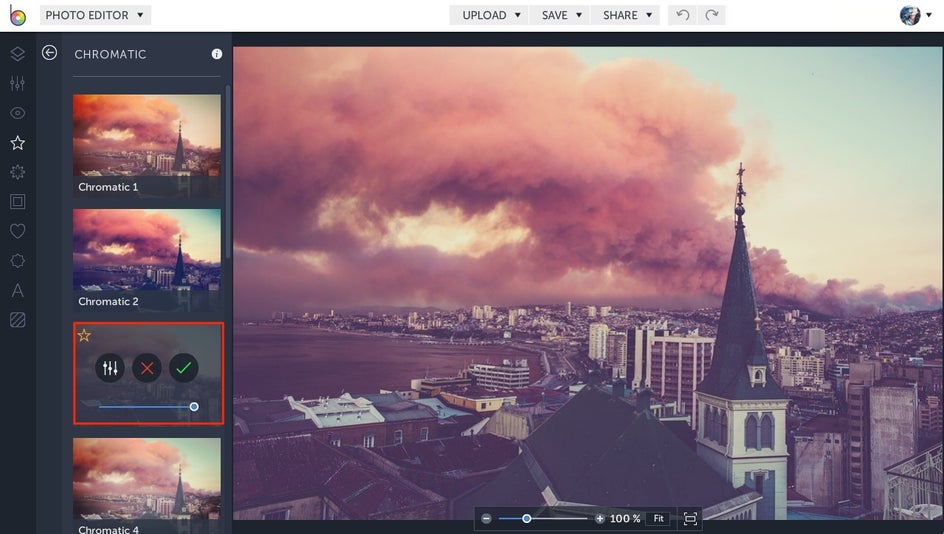
Task: Select the Chromatic 4 effect thumbnail
Action: [x=147, y=485]
